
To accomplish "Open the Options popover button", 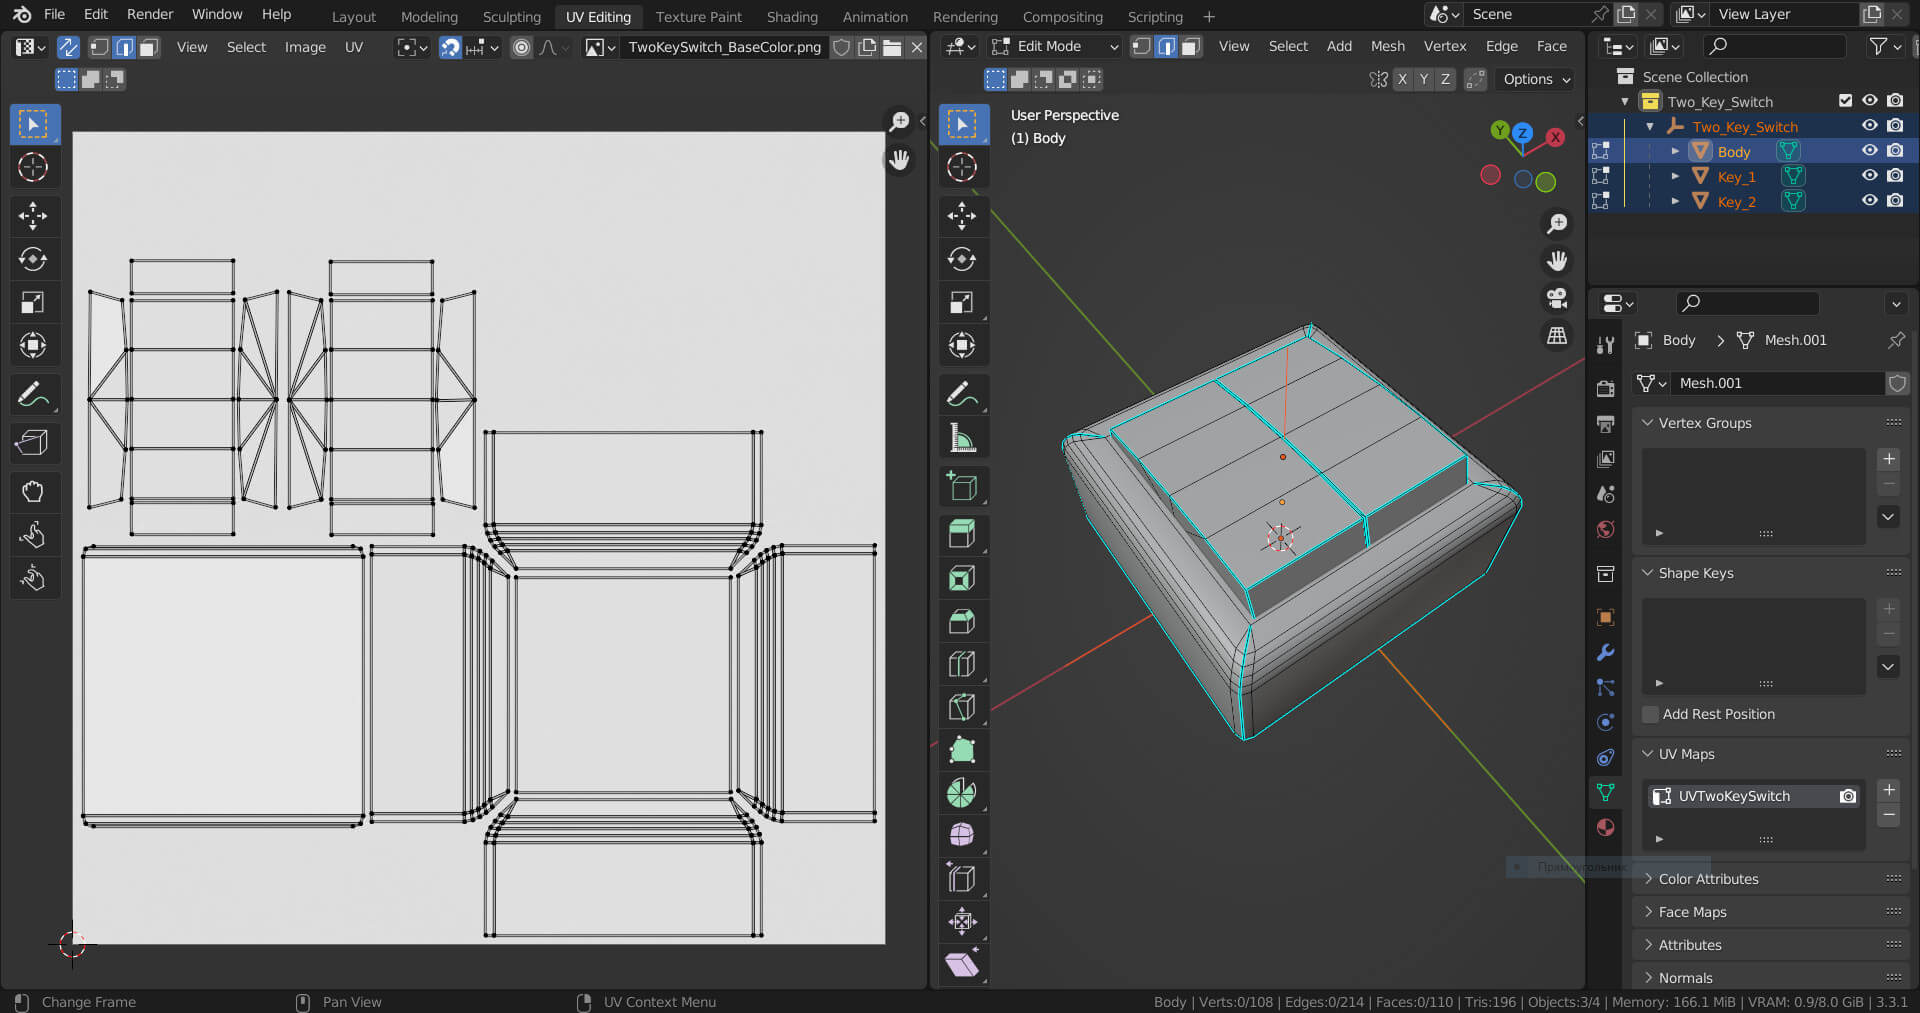I will point(1537,79).
